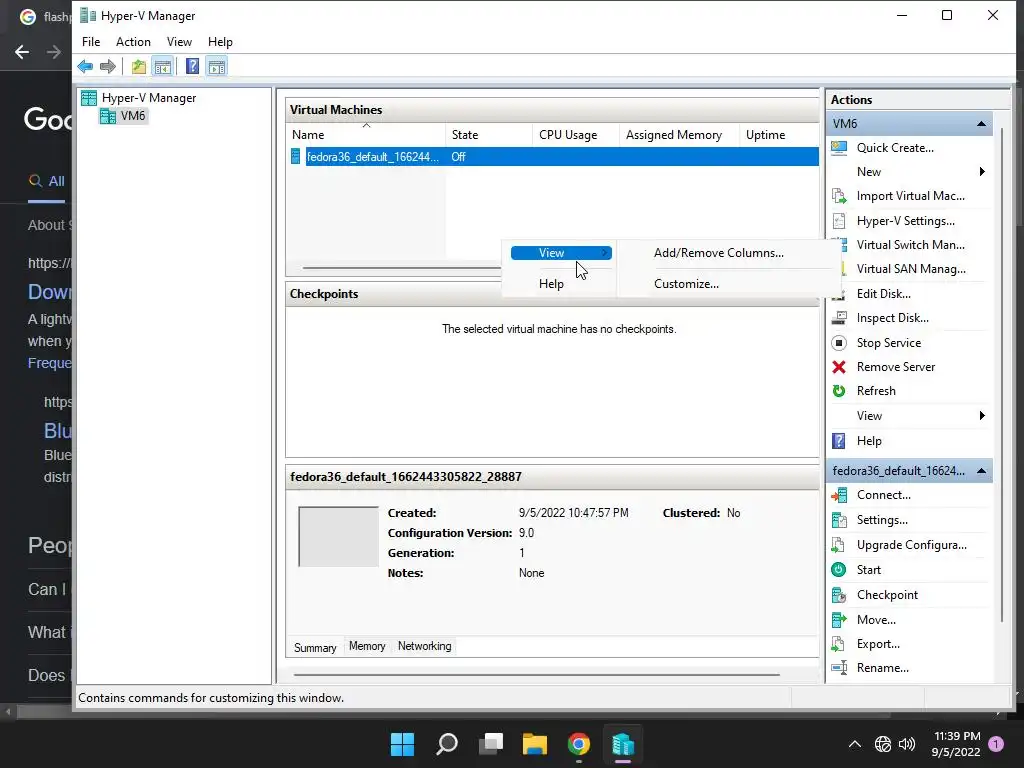Screen dimensions: 1024x768
Task: Open the taskbar clock and date
Action: 956,744
